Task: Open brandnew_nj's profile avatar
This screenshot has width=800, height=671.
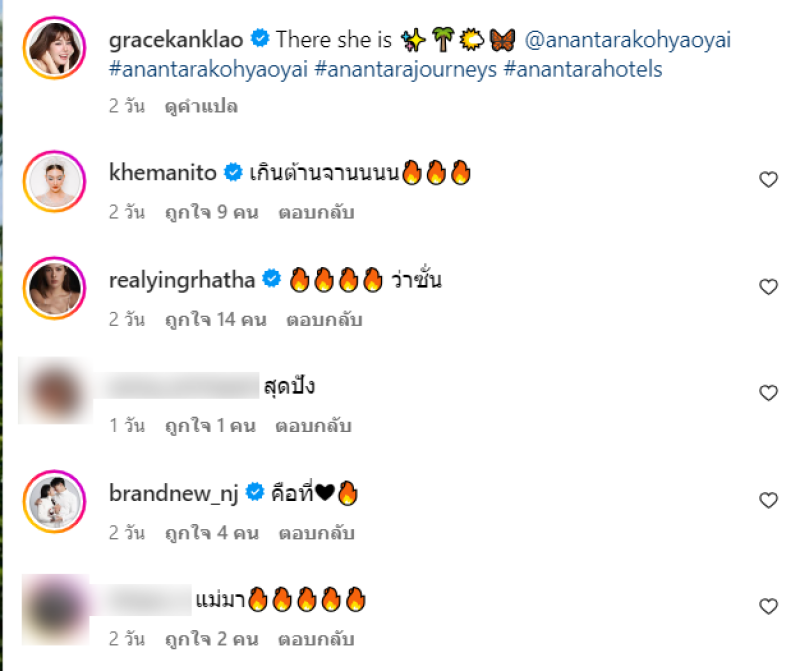Action: [54, 502]
